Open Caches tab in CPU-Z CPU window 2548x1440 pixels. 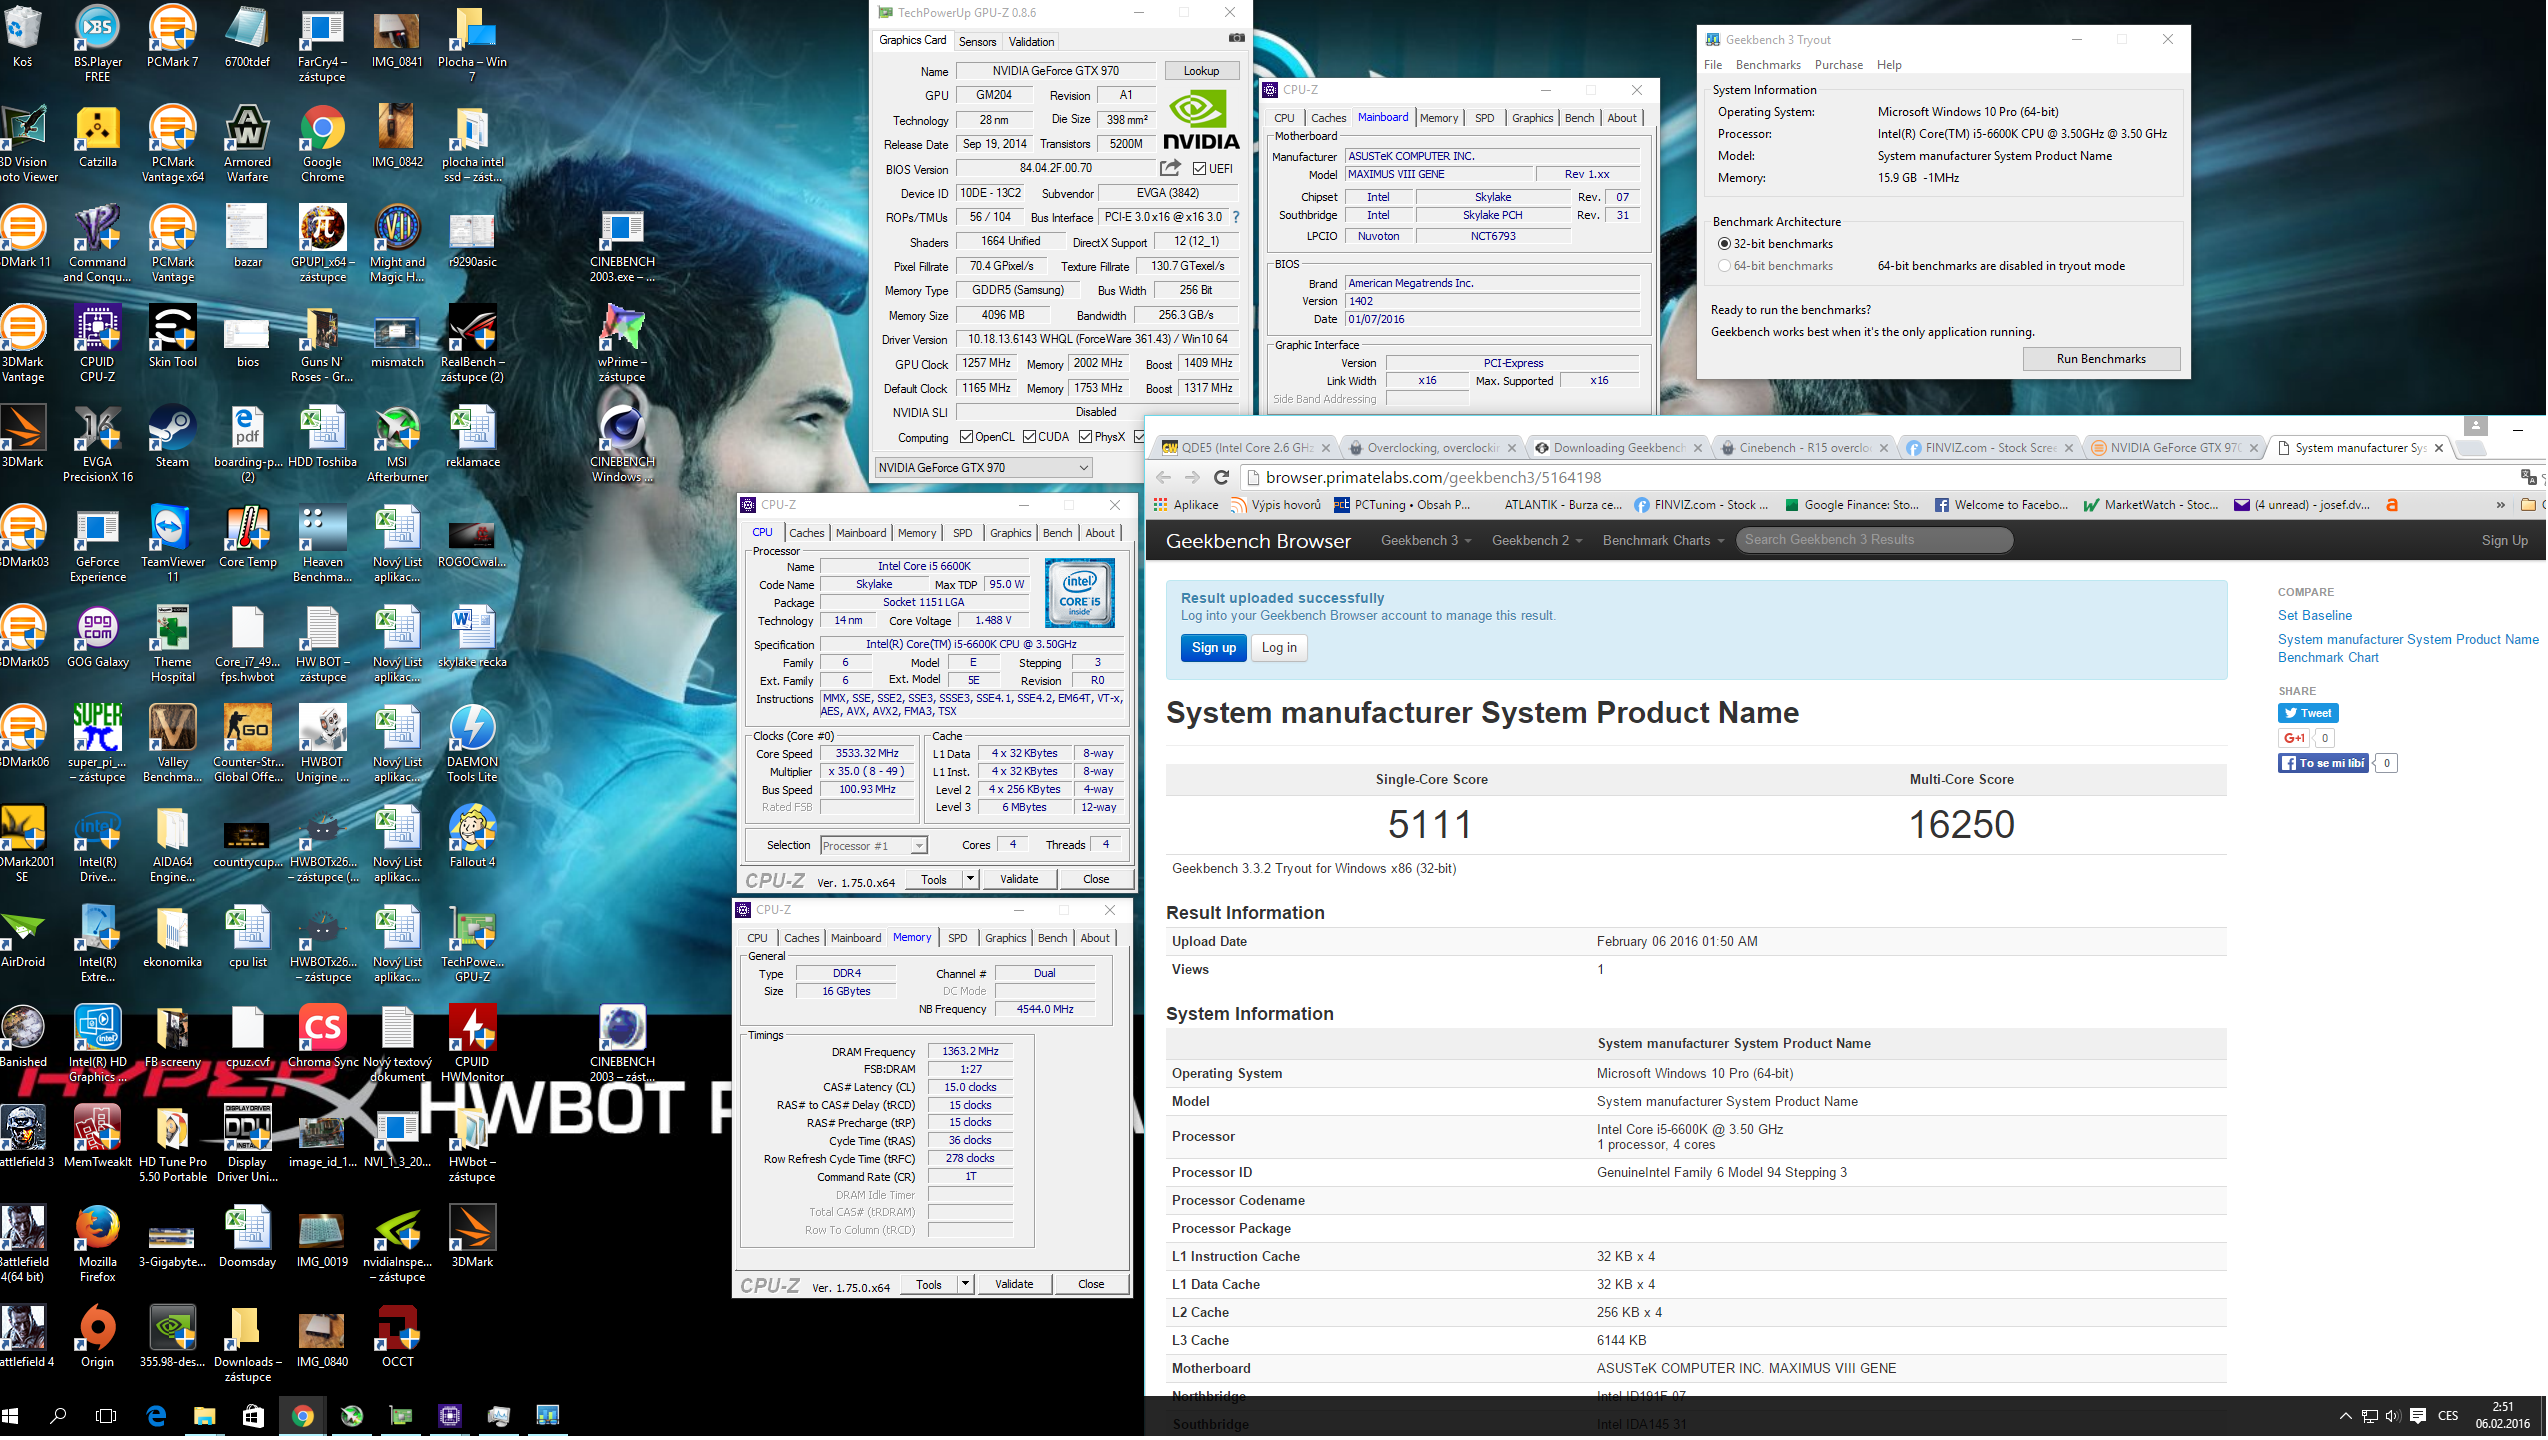point(806,533)
